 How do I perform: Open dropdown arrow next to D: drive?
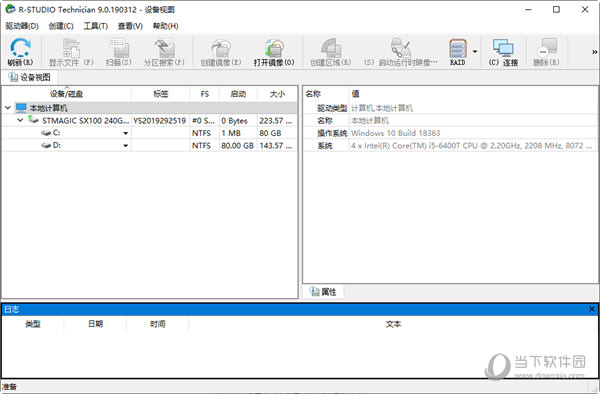126,146
